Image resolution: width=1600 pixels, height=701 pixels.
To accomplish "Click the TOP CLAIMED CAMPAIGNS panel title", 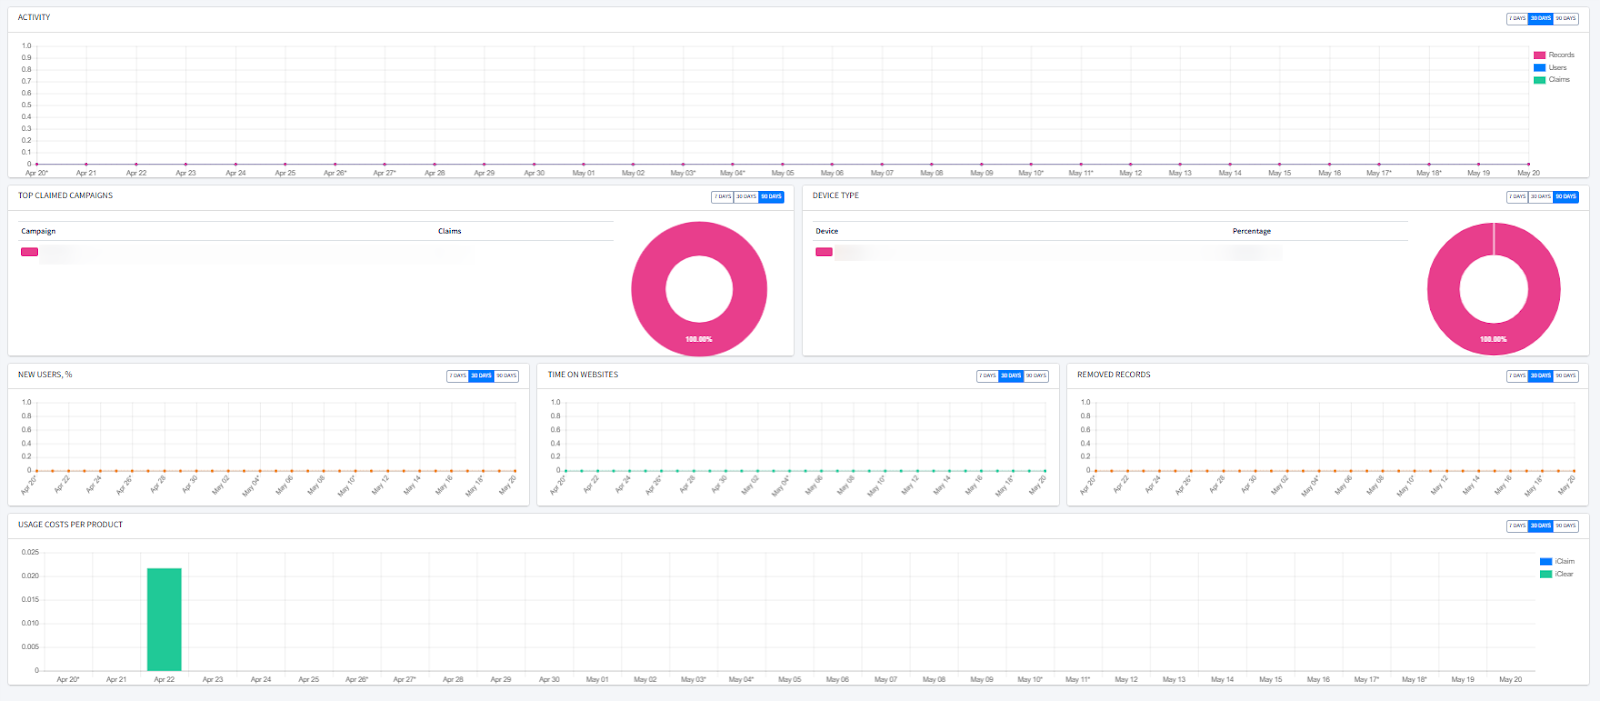I will point(66,196).
